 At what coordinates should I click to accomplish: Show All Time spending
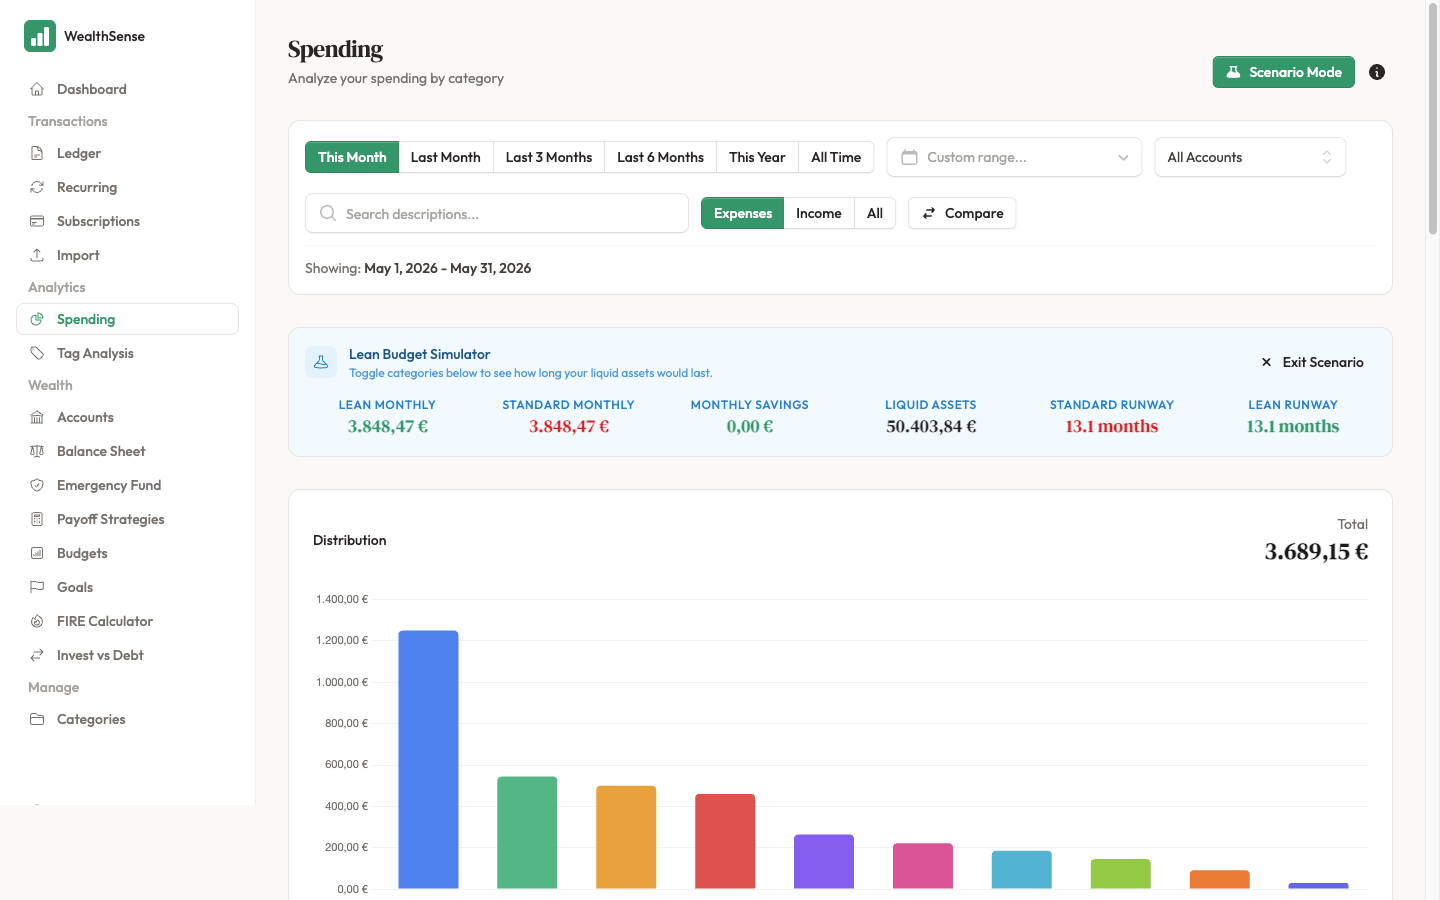(836, 157)
